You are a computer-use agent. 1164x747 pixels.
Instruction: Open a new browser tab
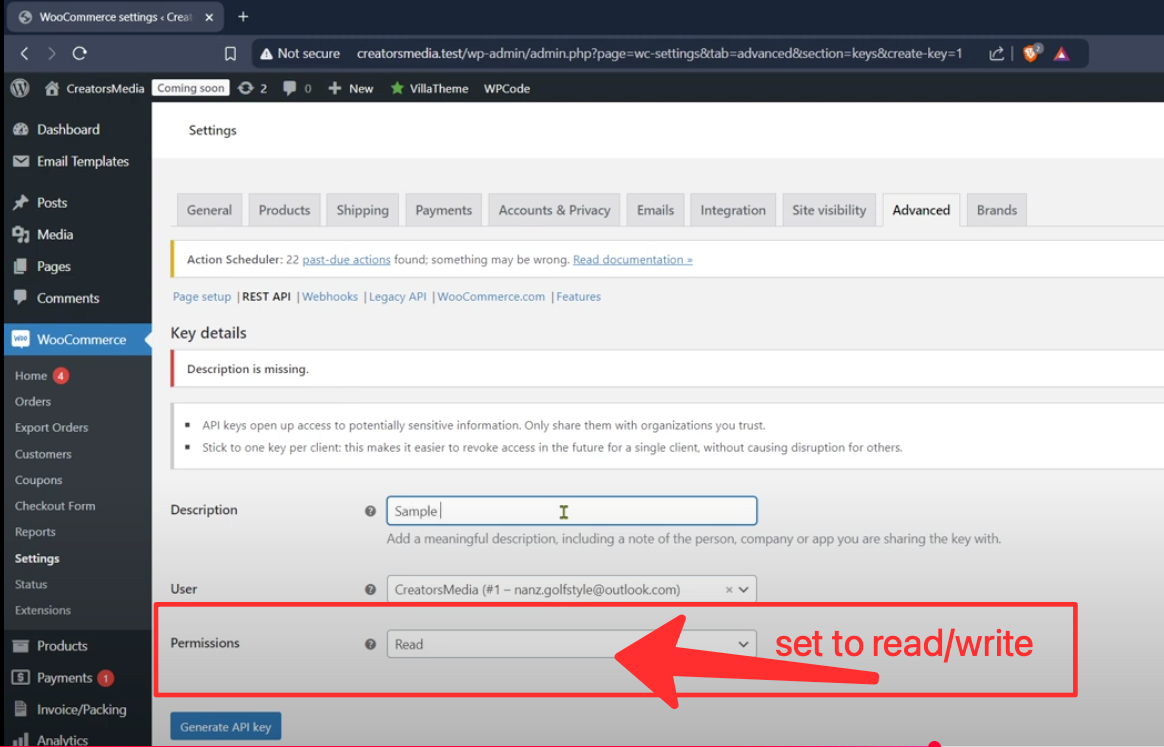(243, 16)
